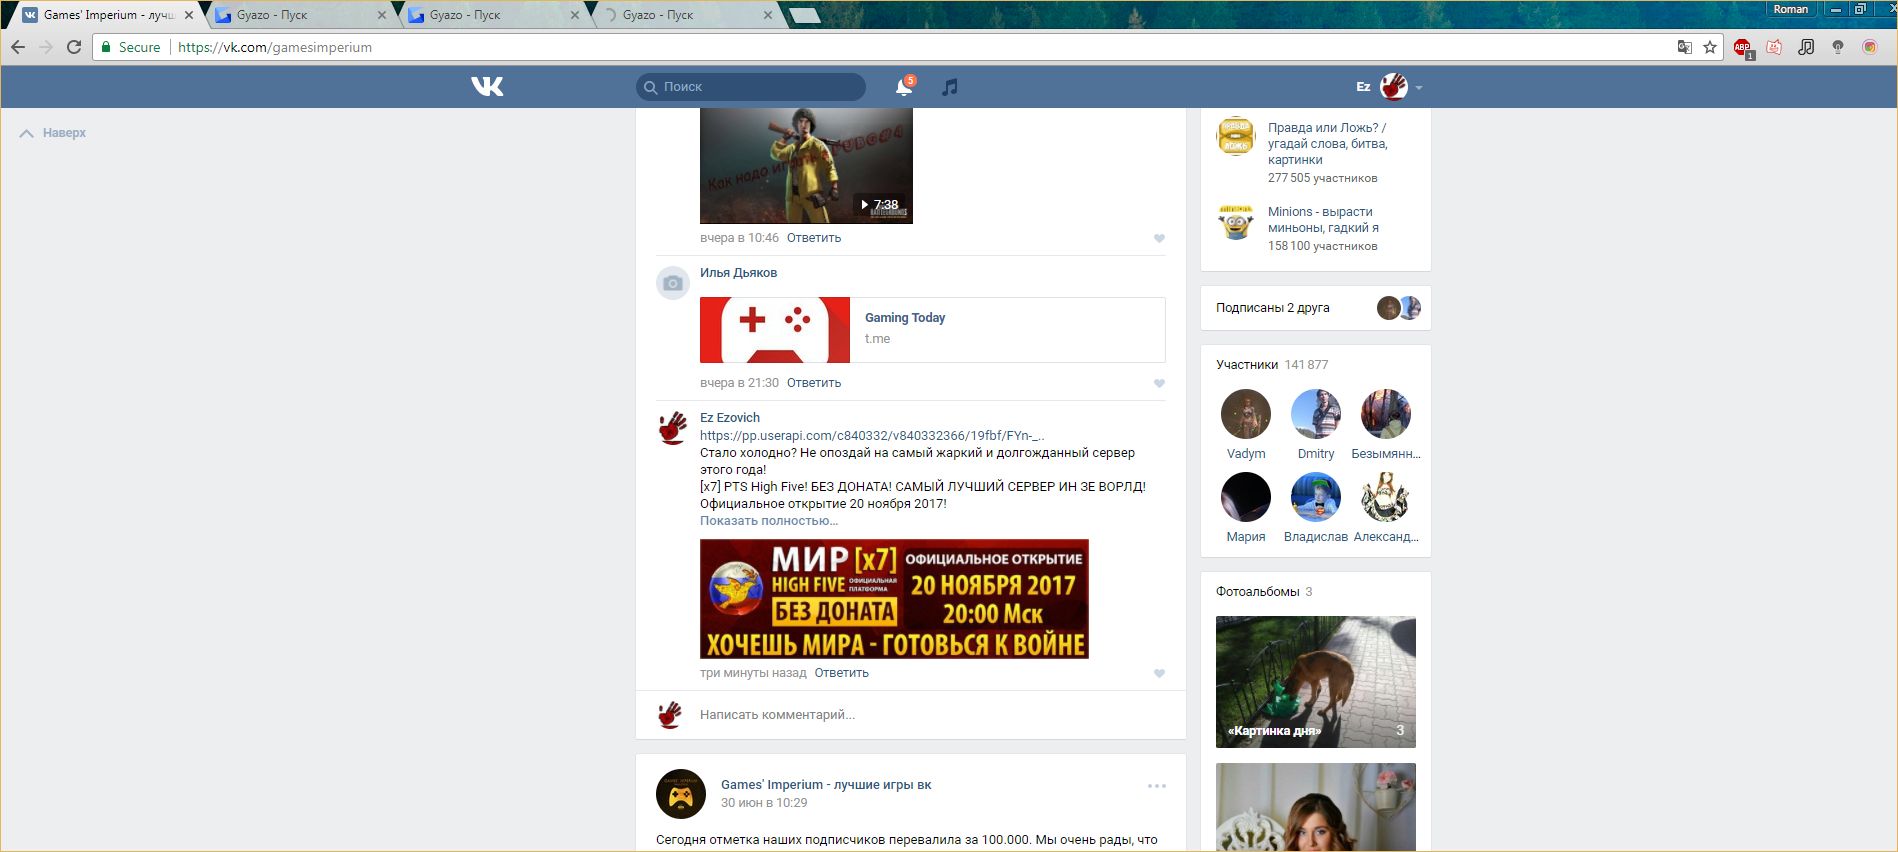
Task: Click the Adblock Plus extension icon
Action: pyautogui.click(x=1742, y=47)
